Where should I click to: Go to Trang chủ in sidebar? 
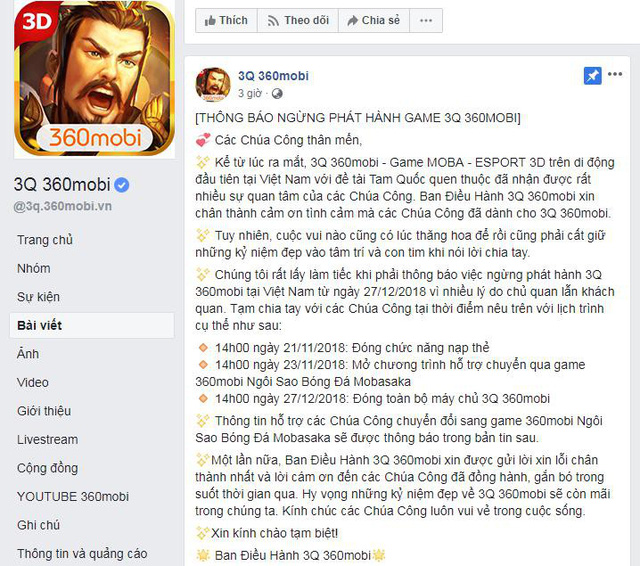click(45, 240)
